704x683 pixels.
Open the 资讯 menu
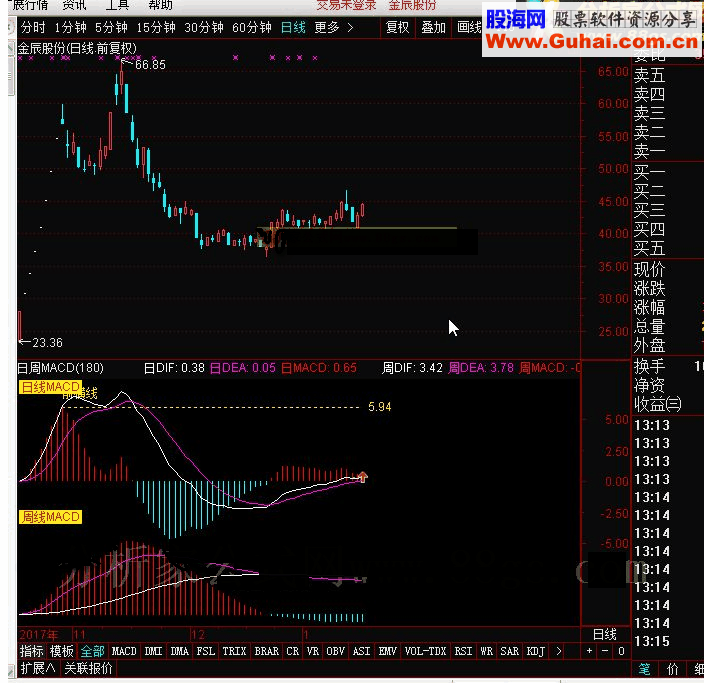pyautogui.click(x=74, y=5)
